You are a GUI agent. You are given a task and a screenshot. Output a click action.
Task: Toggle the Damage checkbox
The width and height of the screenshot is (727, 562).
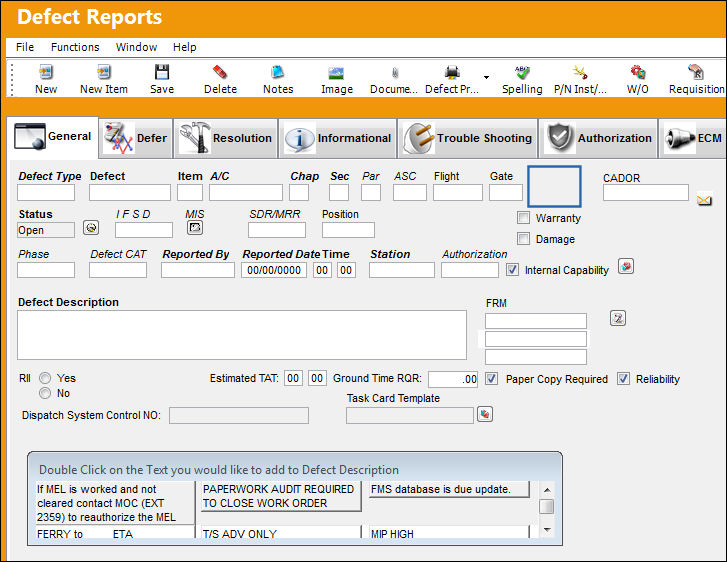[523, 239]
